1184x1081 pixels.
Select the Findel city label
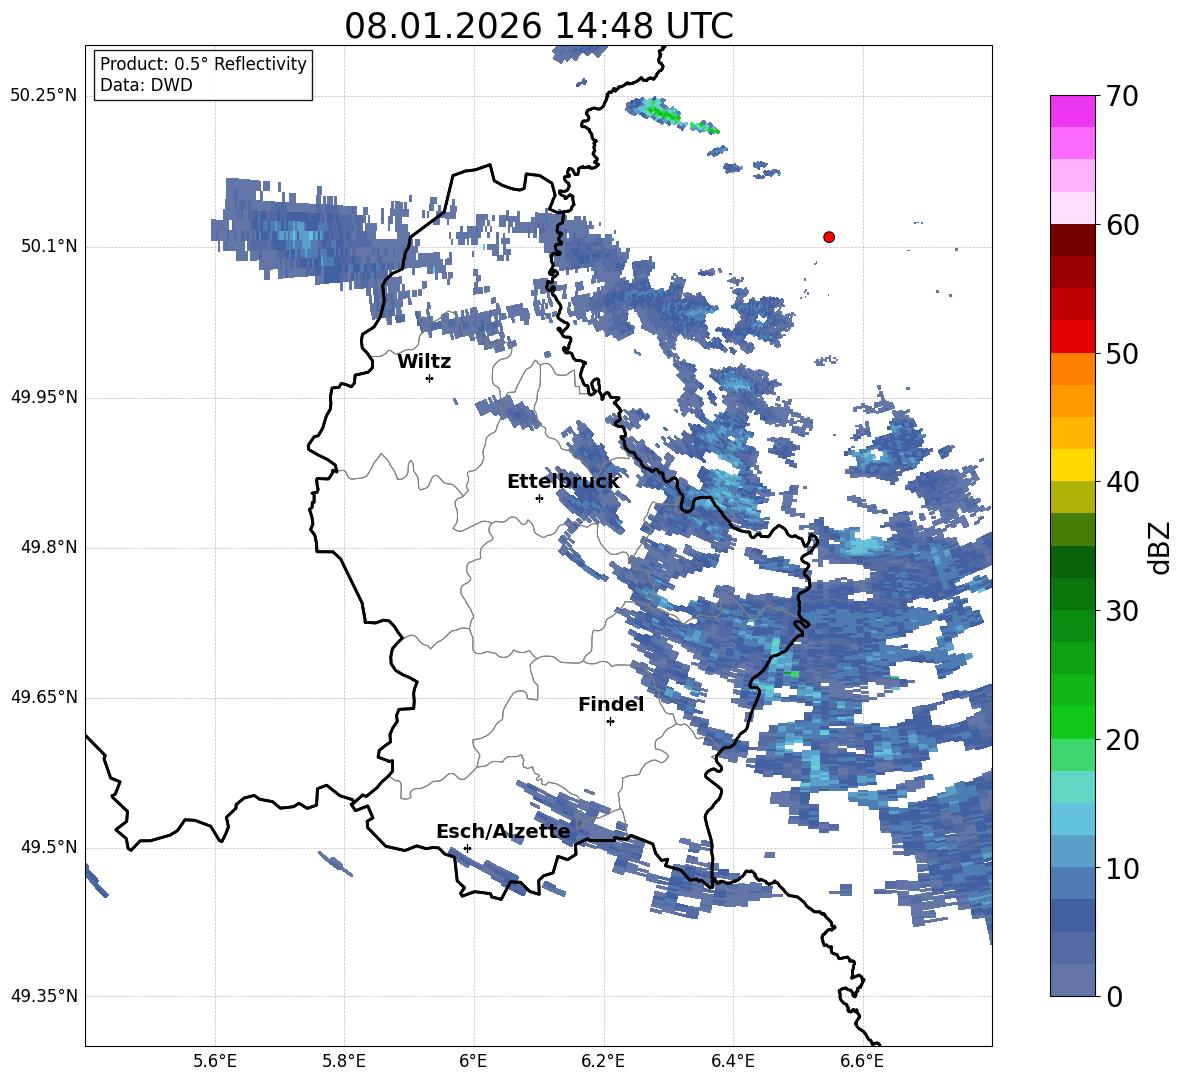point(611,704)
